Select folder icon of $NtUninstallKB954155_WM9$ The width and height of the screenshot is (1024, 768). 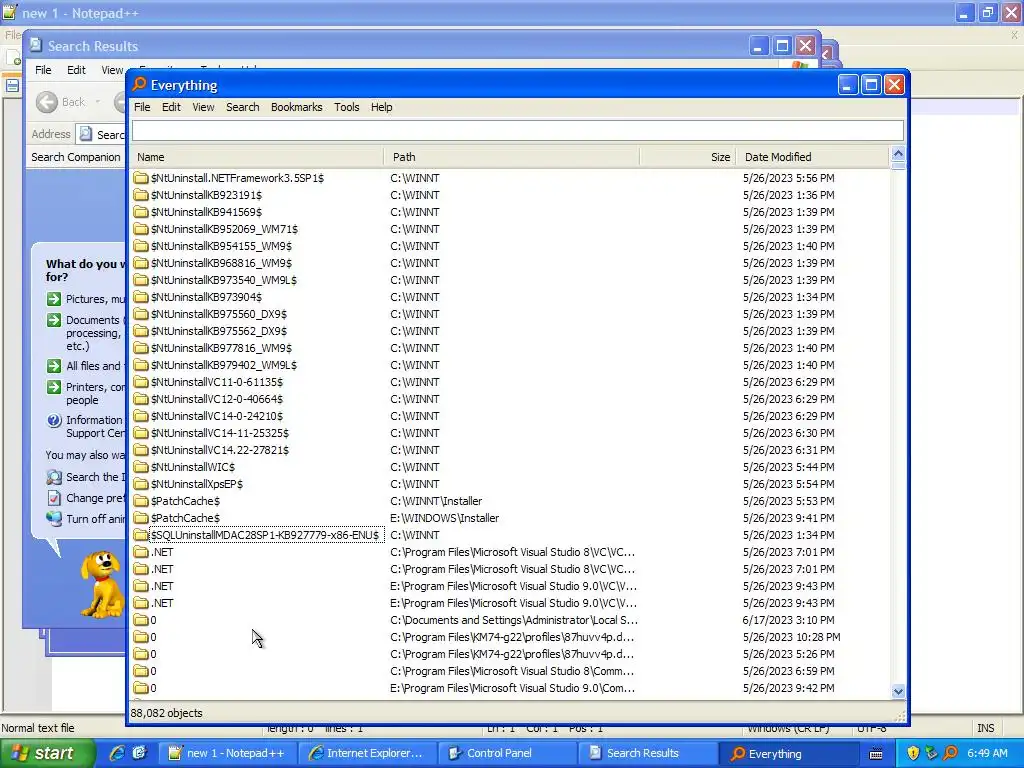click(140, 246)
